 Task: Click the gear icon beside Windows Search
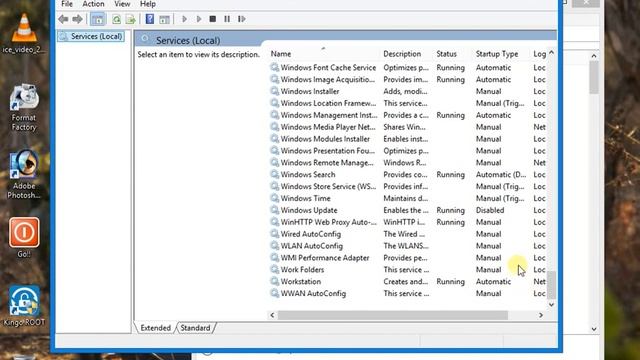pyautogui.click(x=275, y=174)
